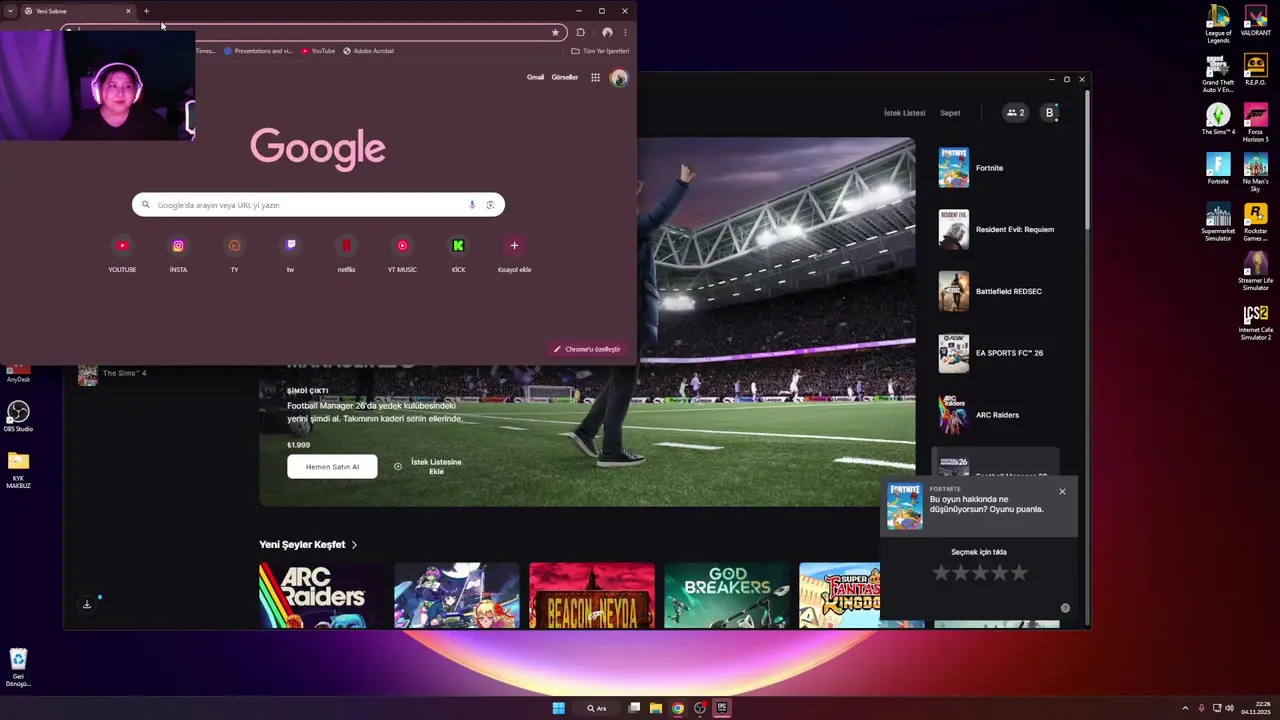Image resolution: width=1280 pixels, height=720 pixels.
Task: Click İstek Listesine Ekle button
Action: click(x=428, y=467)
